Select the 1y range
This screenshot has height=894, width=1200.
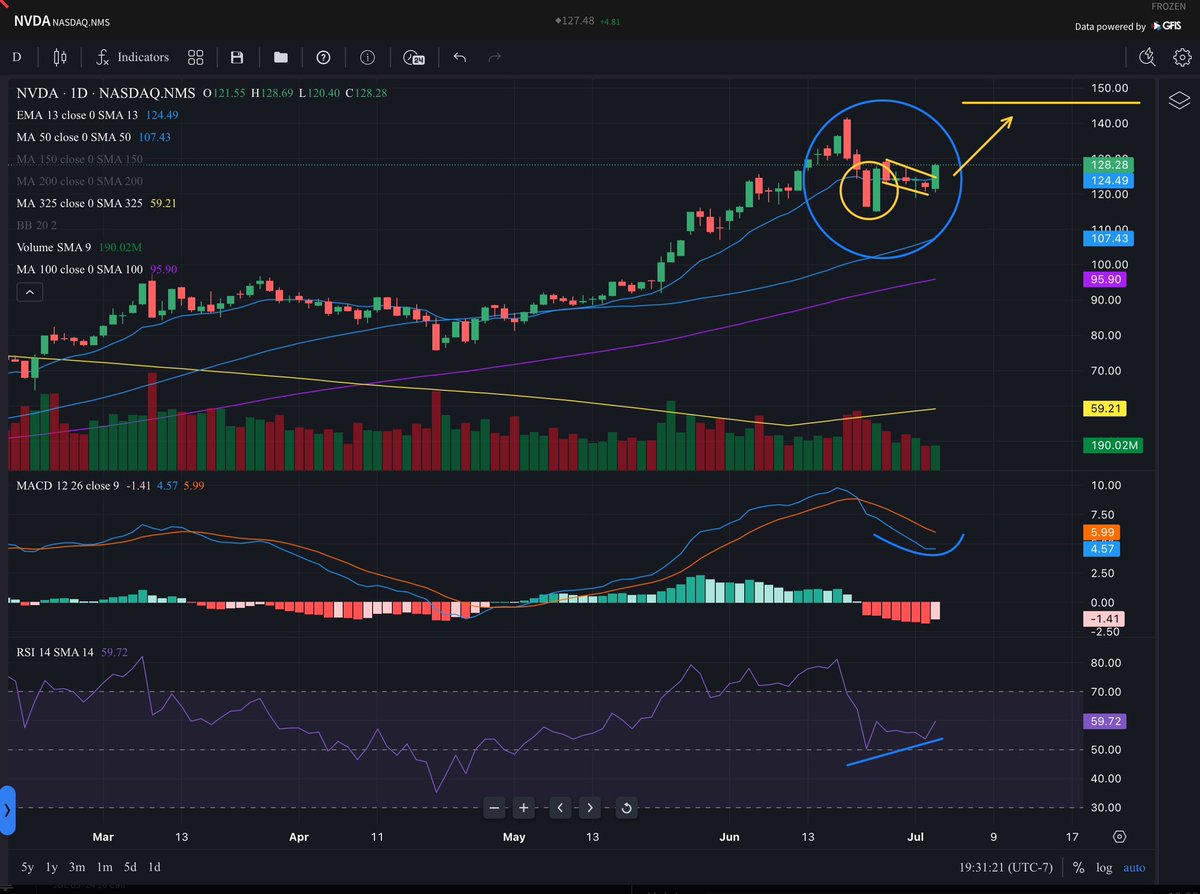coord(52,867)
